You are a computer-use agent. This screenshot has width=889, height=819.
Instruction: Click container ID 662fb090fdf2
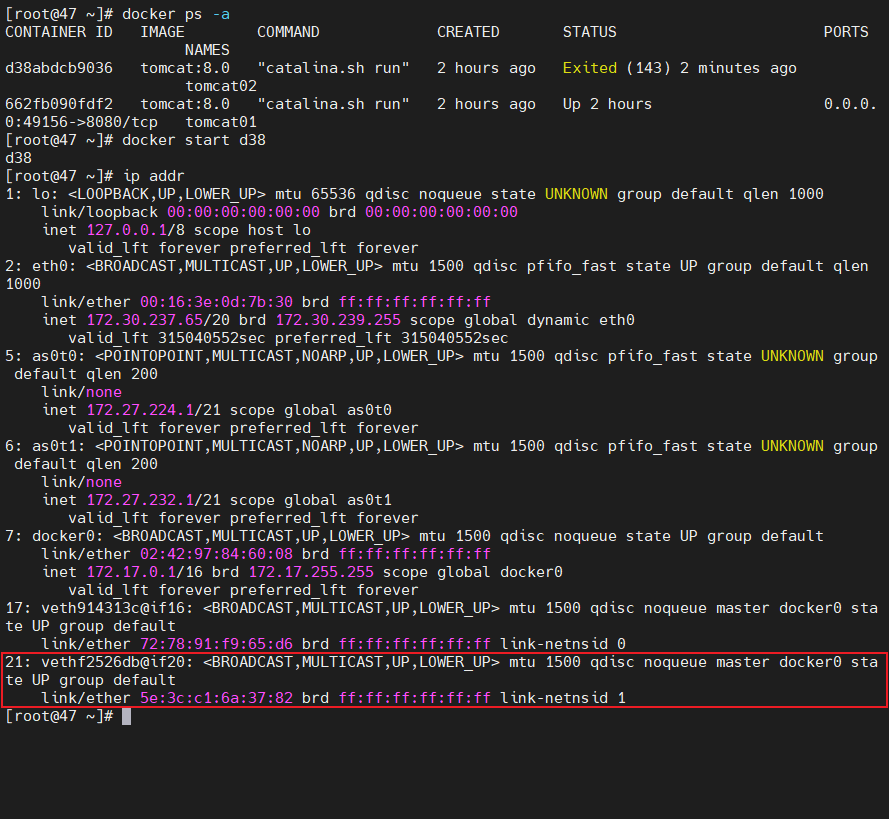click(59, 104)
